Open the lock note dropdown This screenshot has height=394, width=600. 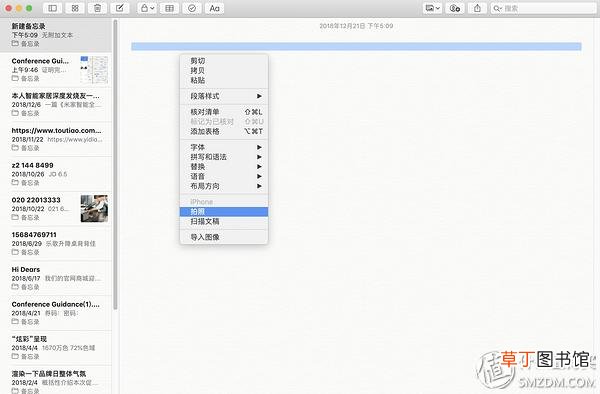[147, 8]
